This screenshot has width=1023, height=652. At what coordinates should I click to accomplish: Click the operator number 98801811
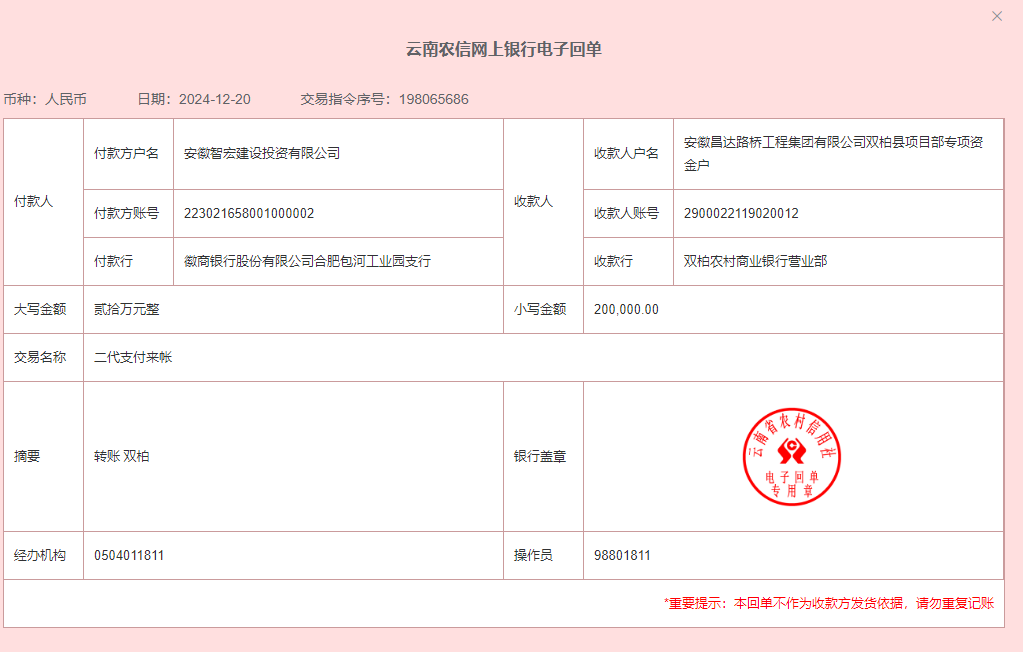pyautogui.click(x=622, y=555)
